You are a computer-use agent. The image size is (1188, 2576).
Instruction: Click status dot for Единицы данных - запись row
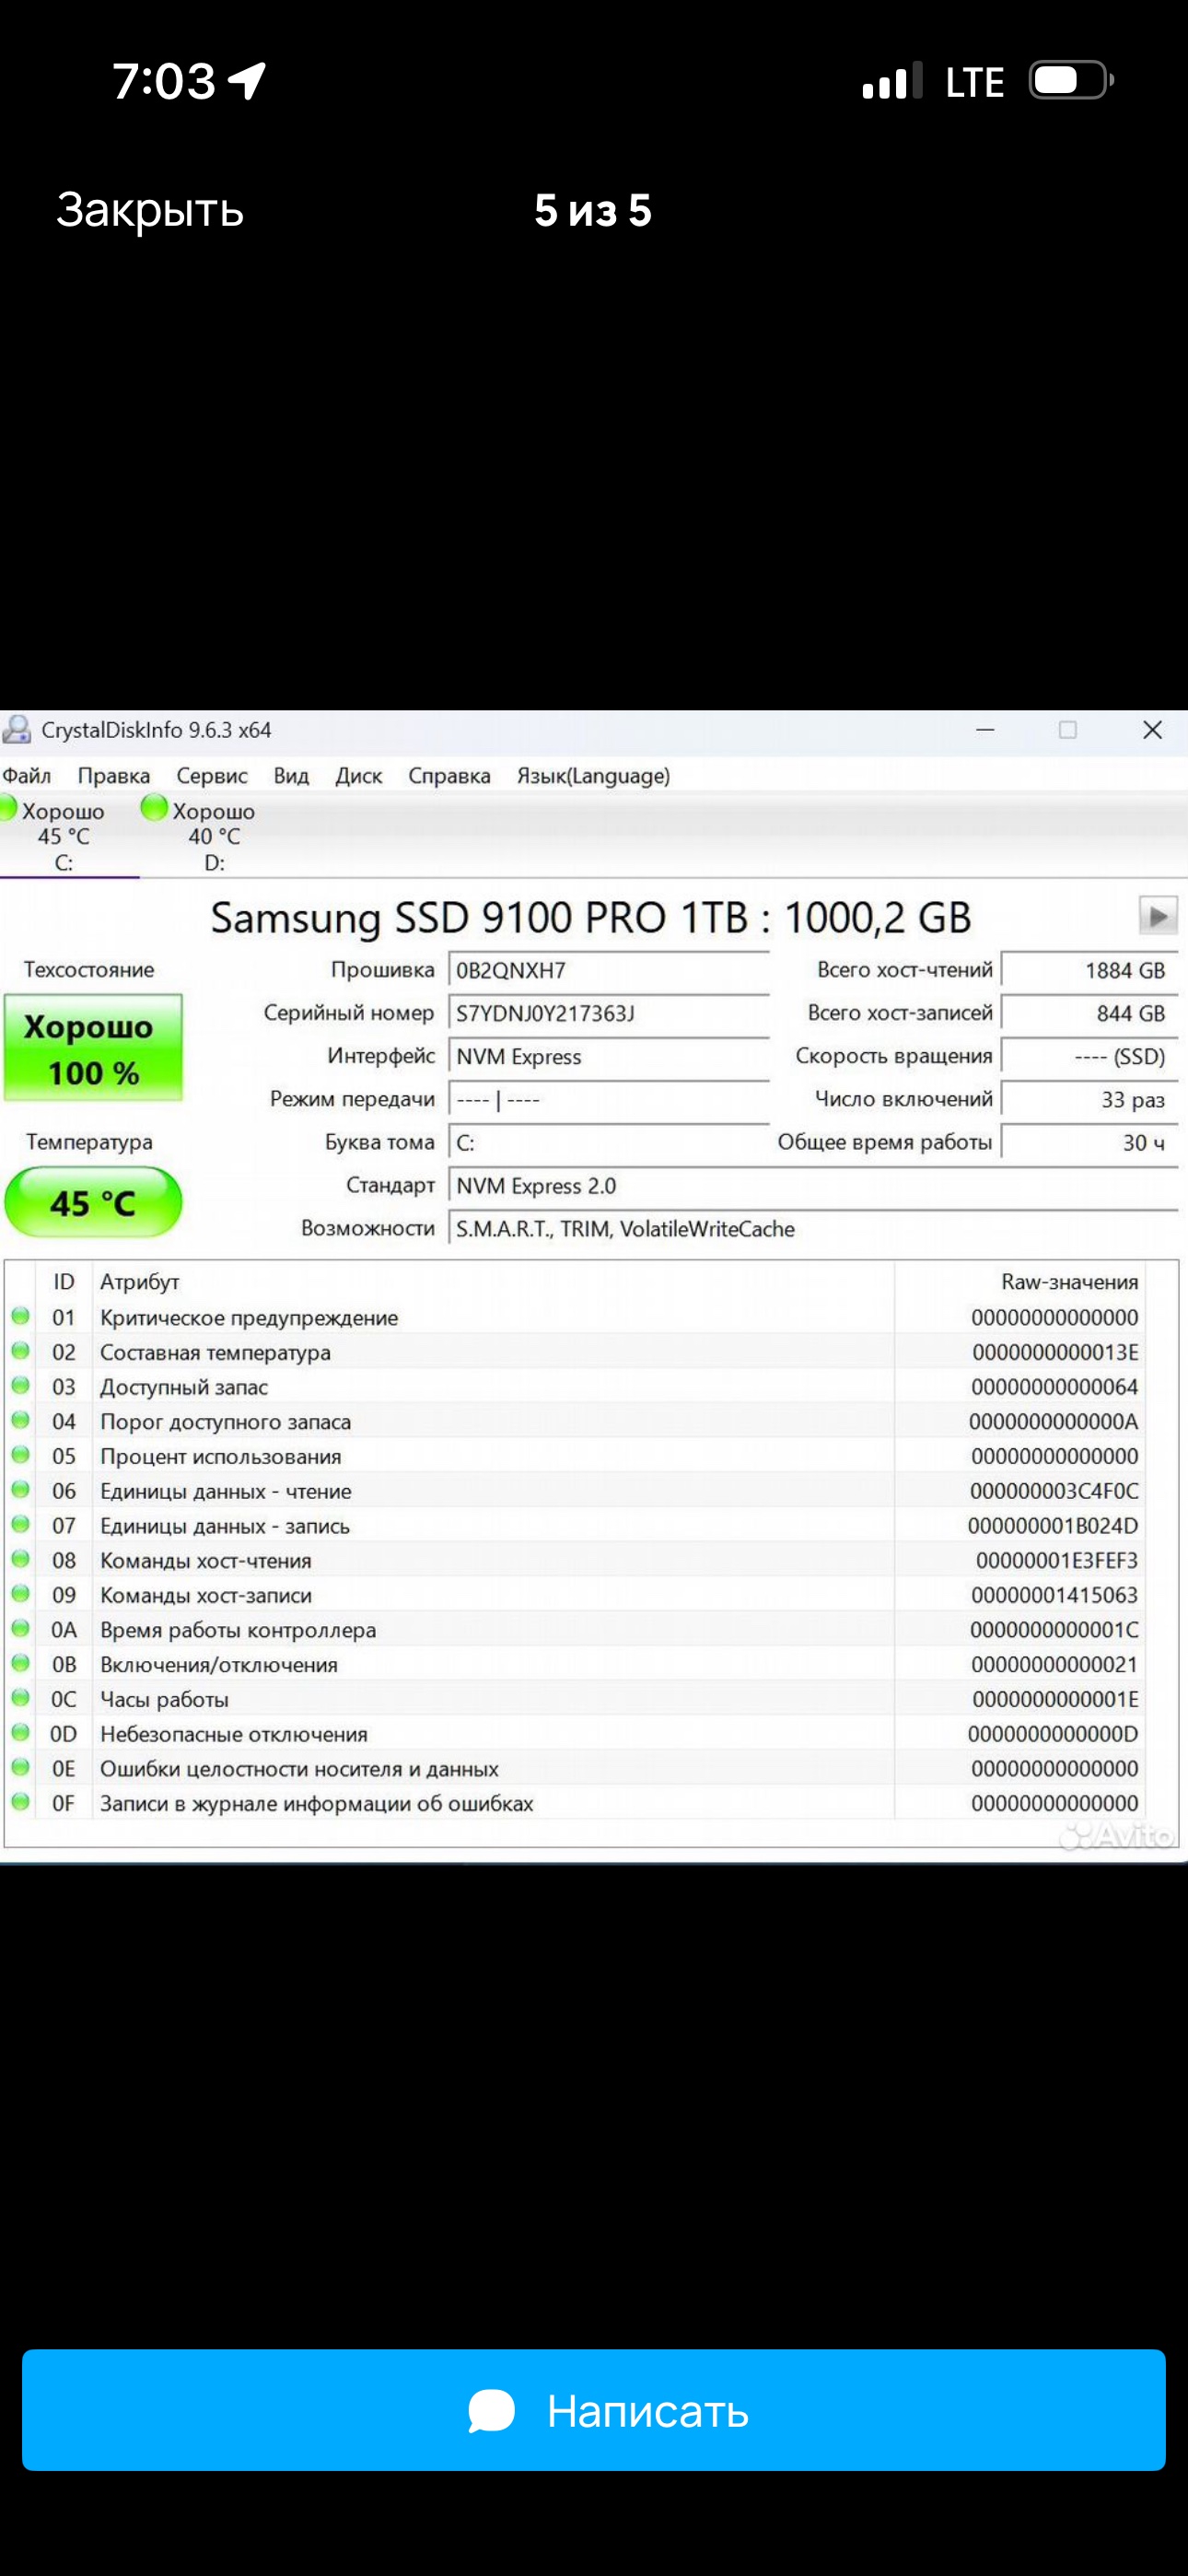point(20,1524)
